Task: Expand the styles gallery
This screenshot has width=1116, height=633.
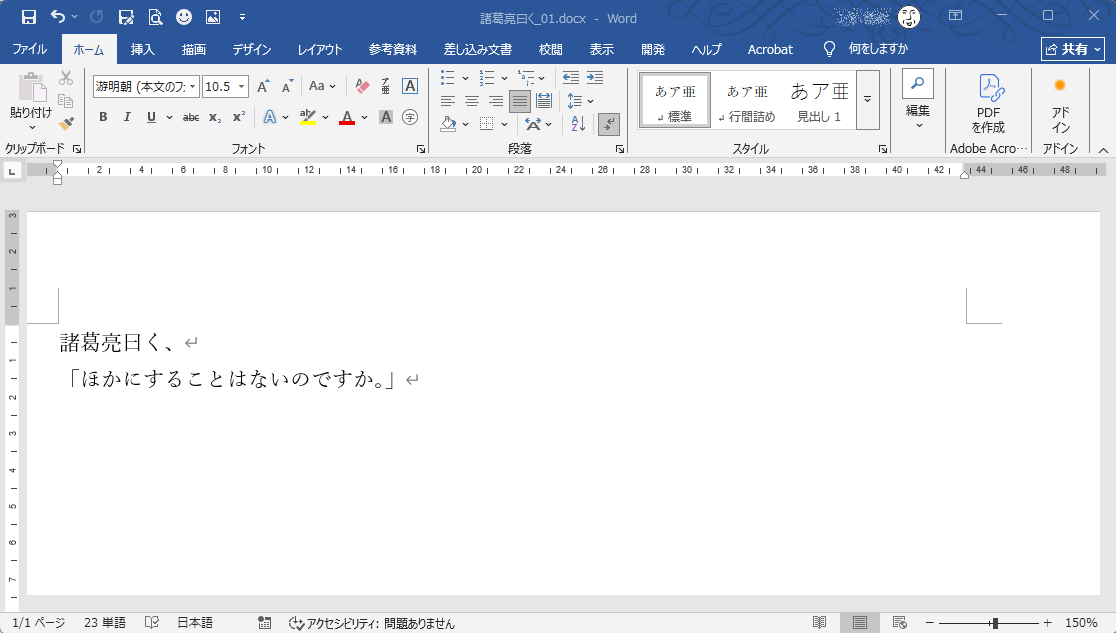Action: pos(868,100)
